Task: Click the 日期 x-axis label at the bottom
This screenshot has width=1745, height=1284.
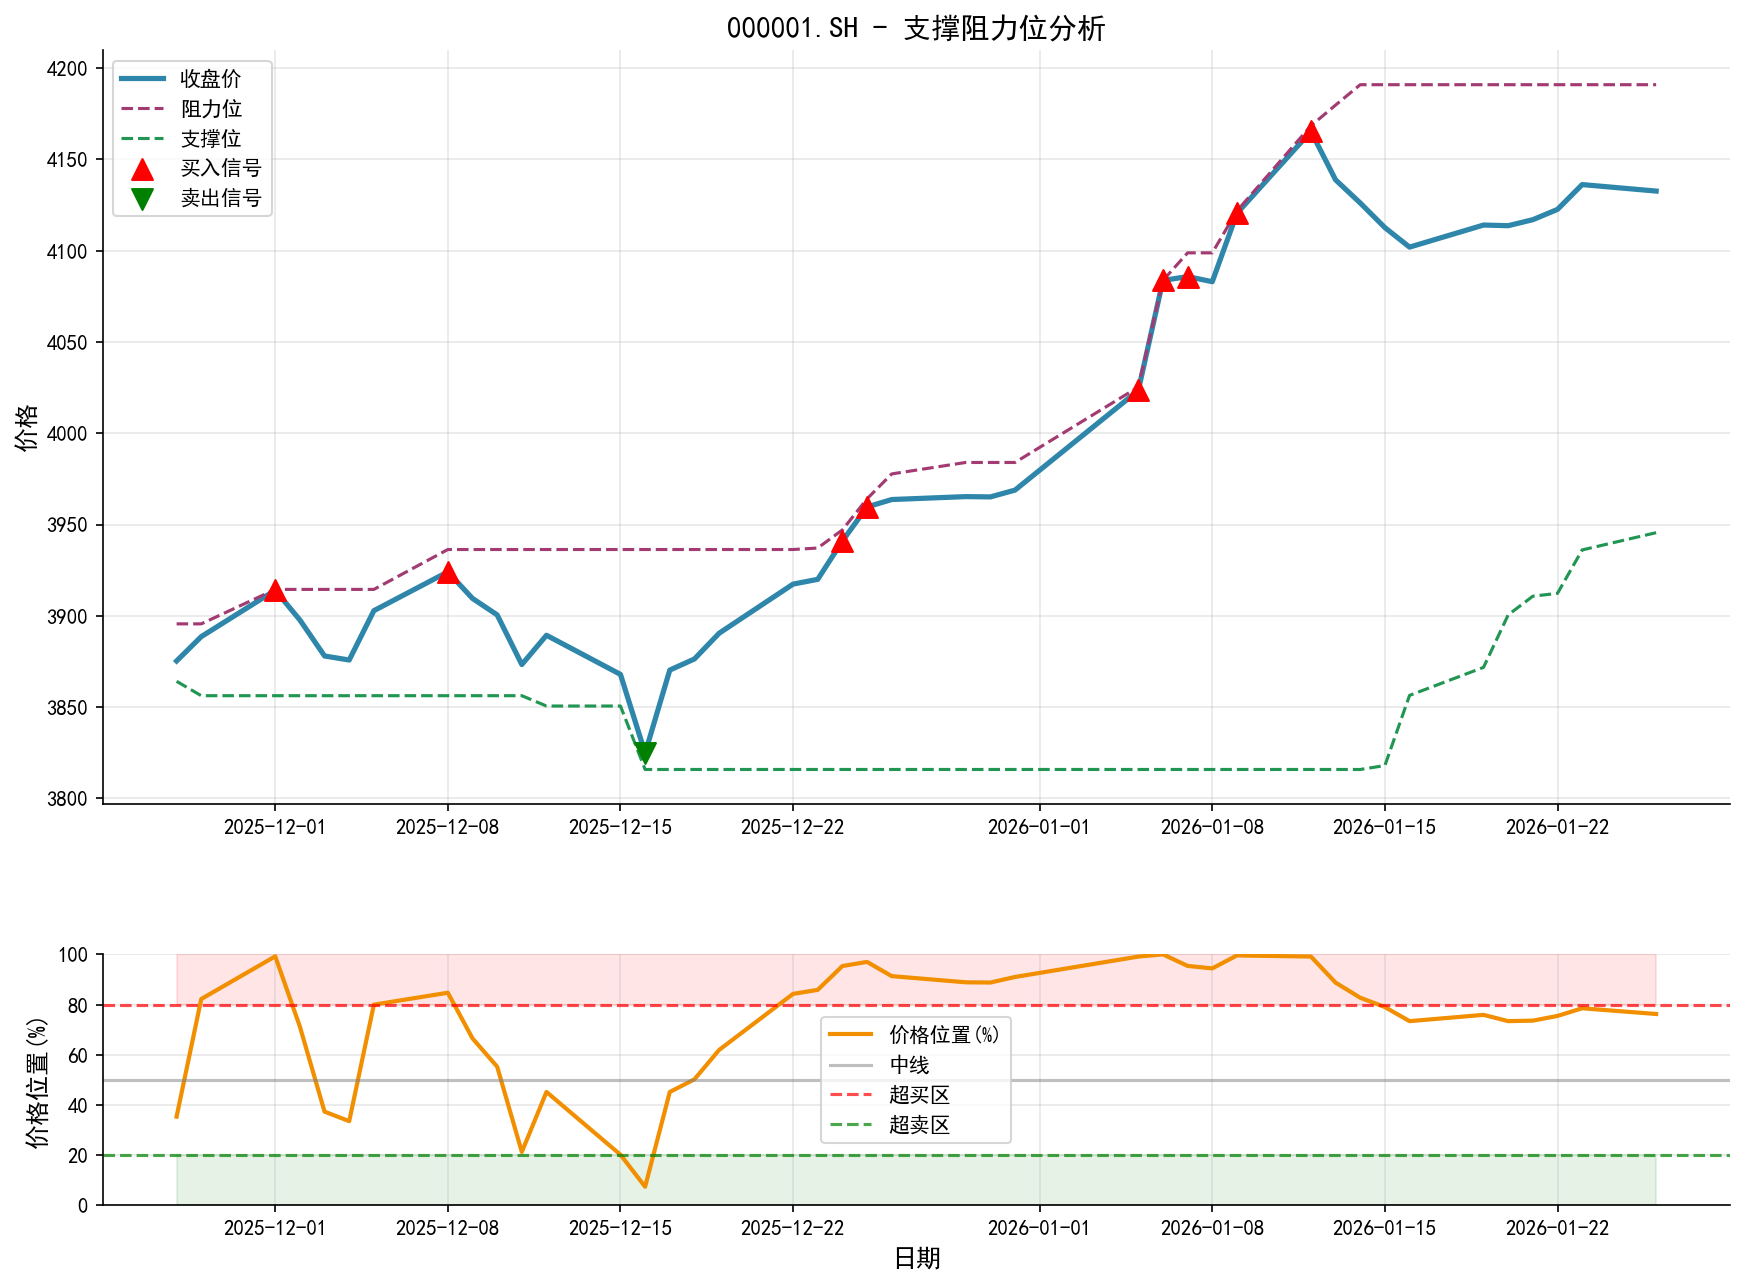Action: coord(916,1258)
